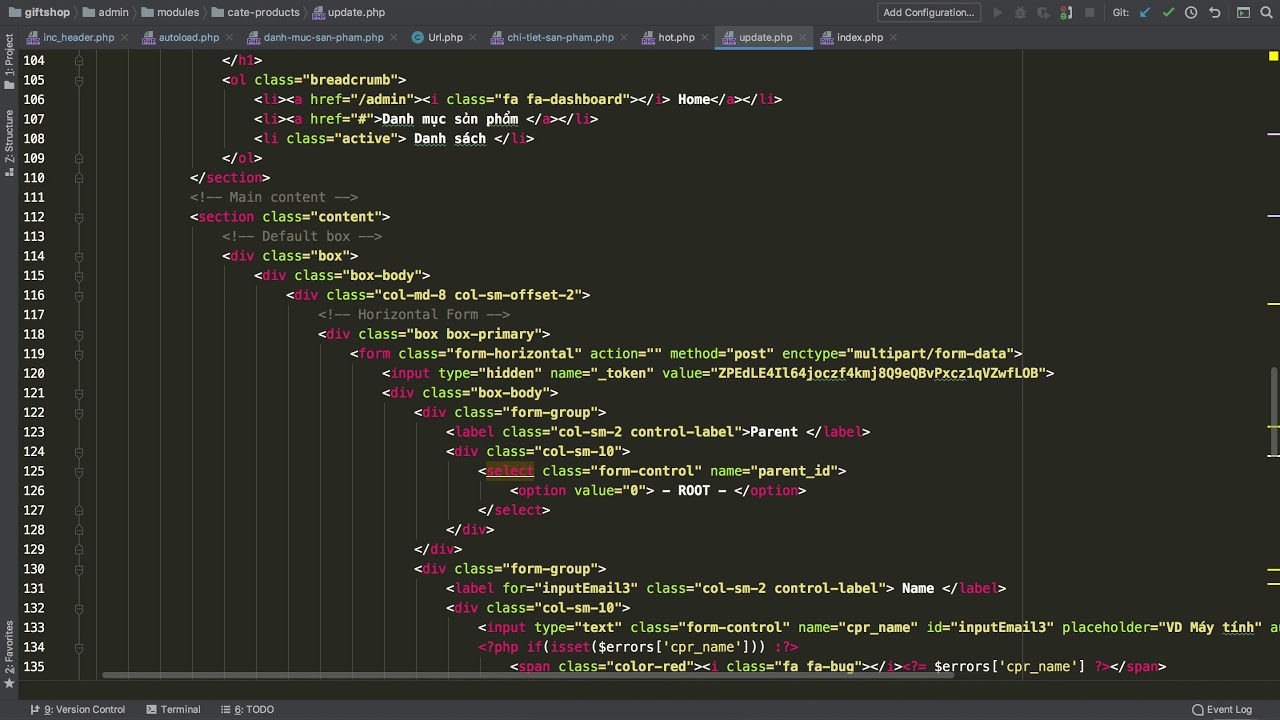Close the autoload.php tab
1280x720 pixels.
228,38
